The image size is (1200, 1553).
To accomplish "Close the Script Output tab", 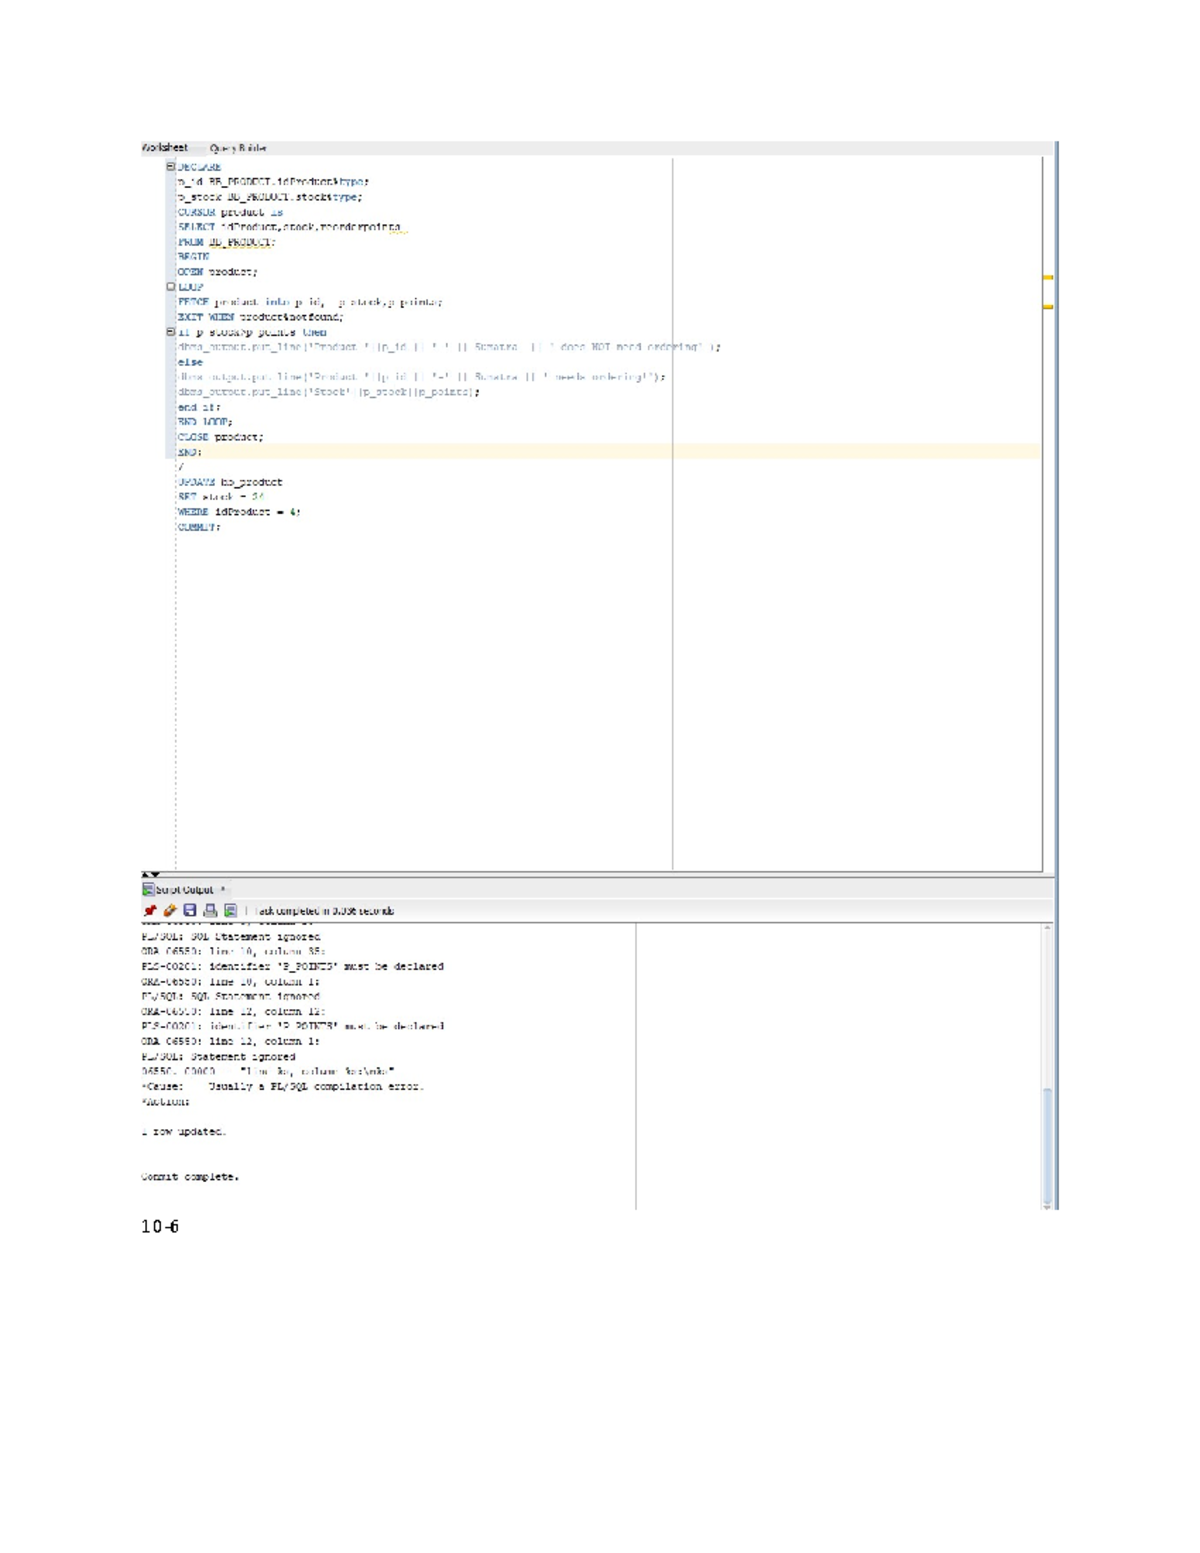I will (224, 888).
